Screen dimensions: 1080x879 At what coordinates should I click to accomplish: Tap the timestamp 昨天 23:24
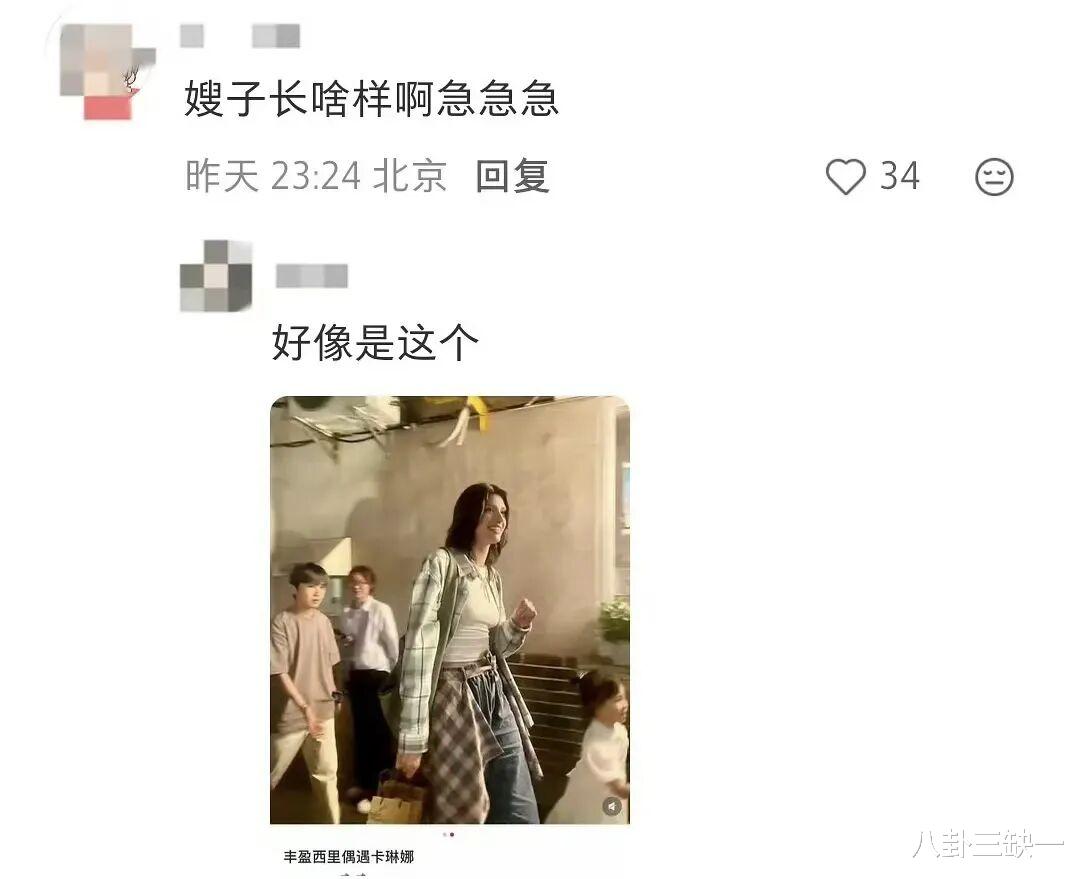(x=273, y=176)
